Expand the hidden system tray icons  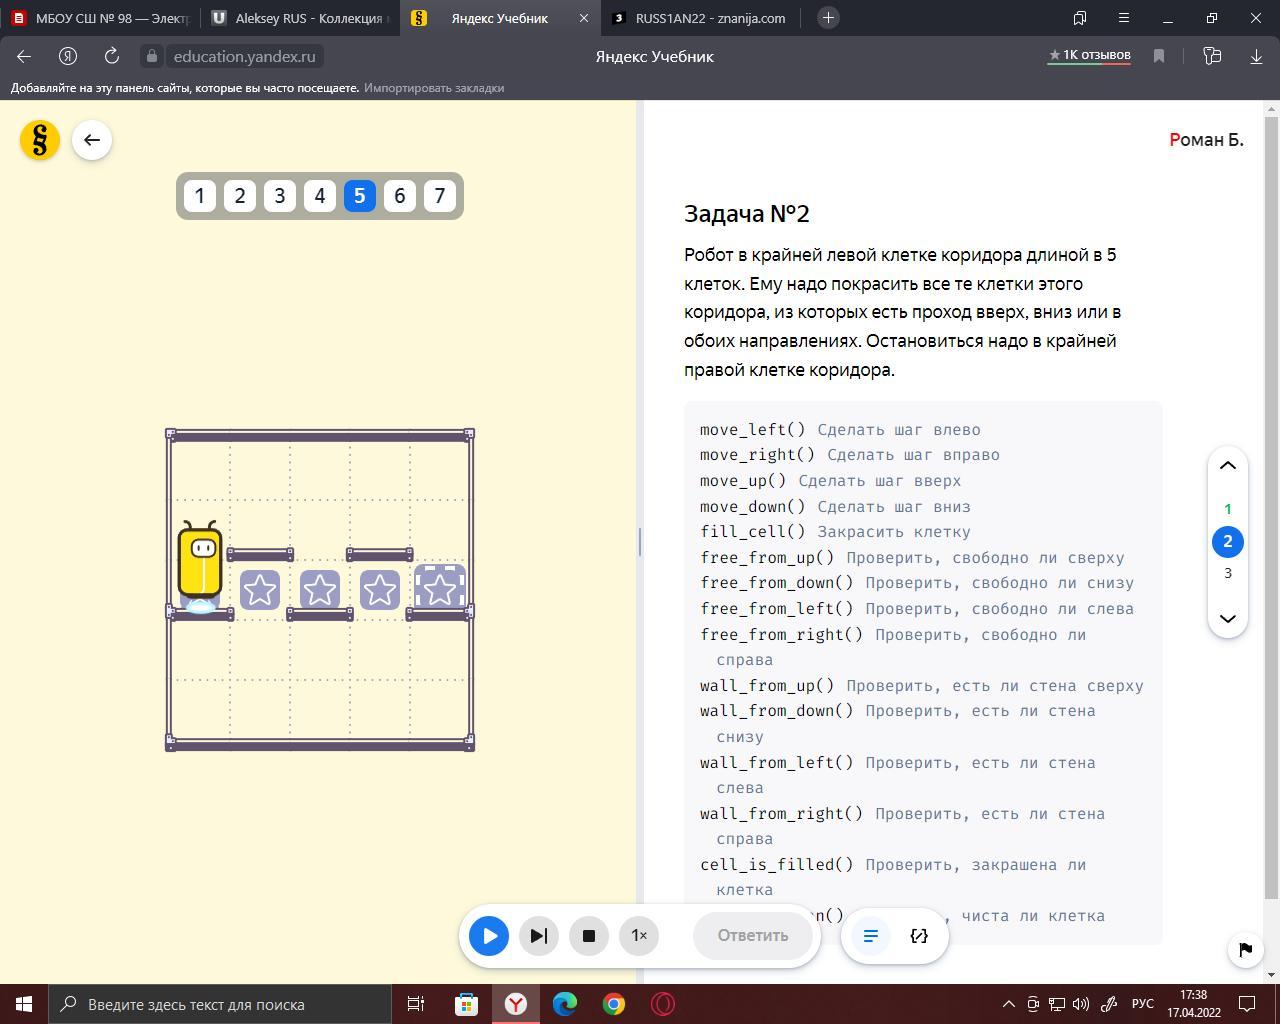tap(1009, 1004)
